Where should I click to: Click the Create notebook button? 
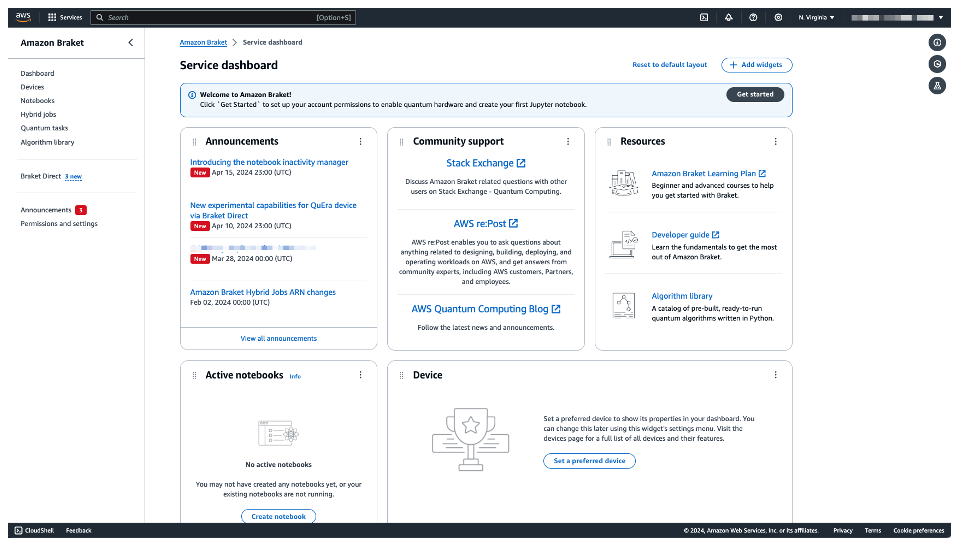pyautogui.click(x=279, y=516)
